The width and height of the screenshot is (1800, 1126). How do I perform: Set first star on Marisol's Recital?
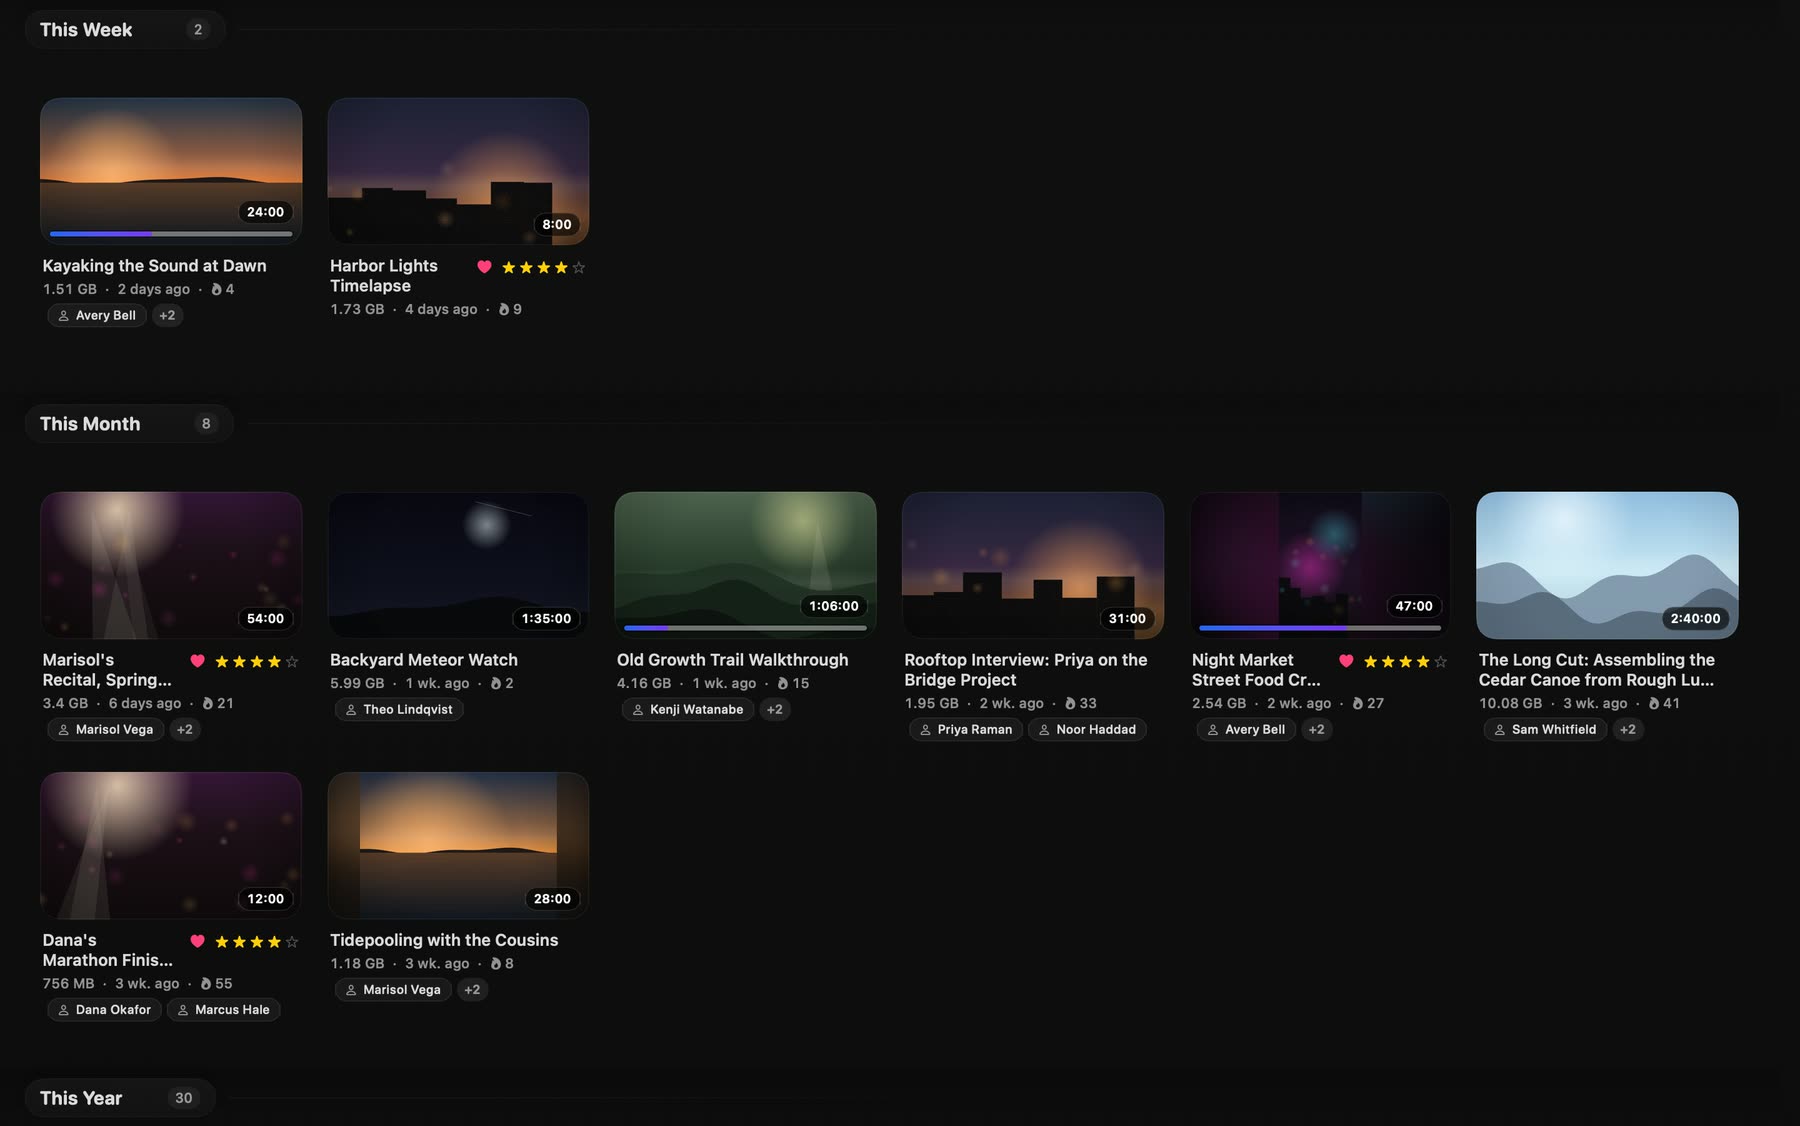tap(222, 661)
